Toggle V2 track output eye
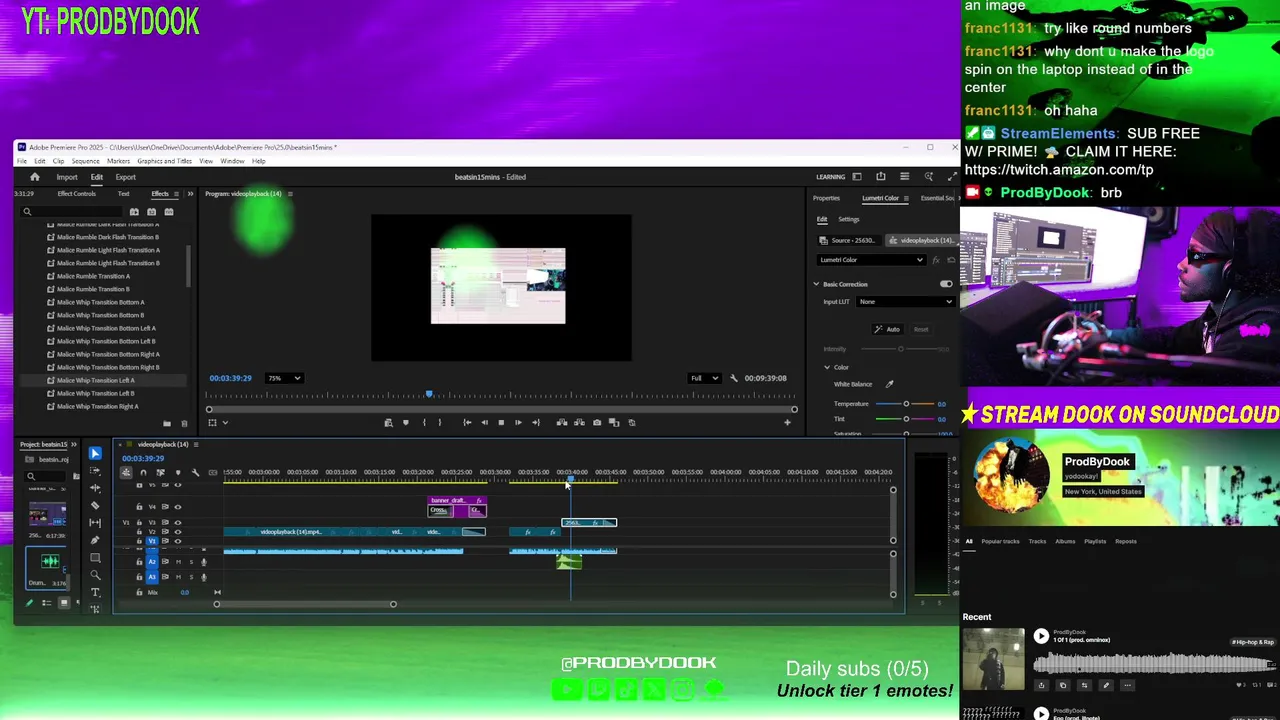This screenshot has width=1280, height=720. click(178, 532)
